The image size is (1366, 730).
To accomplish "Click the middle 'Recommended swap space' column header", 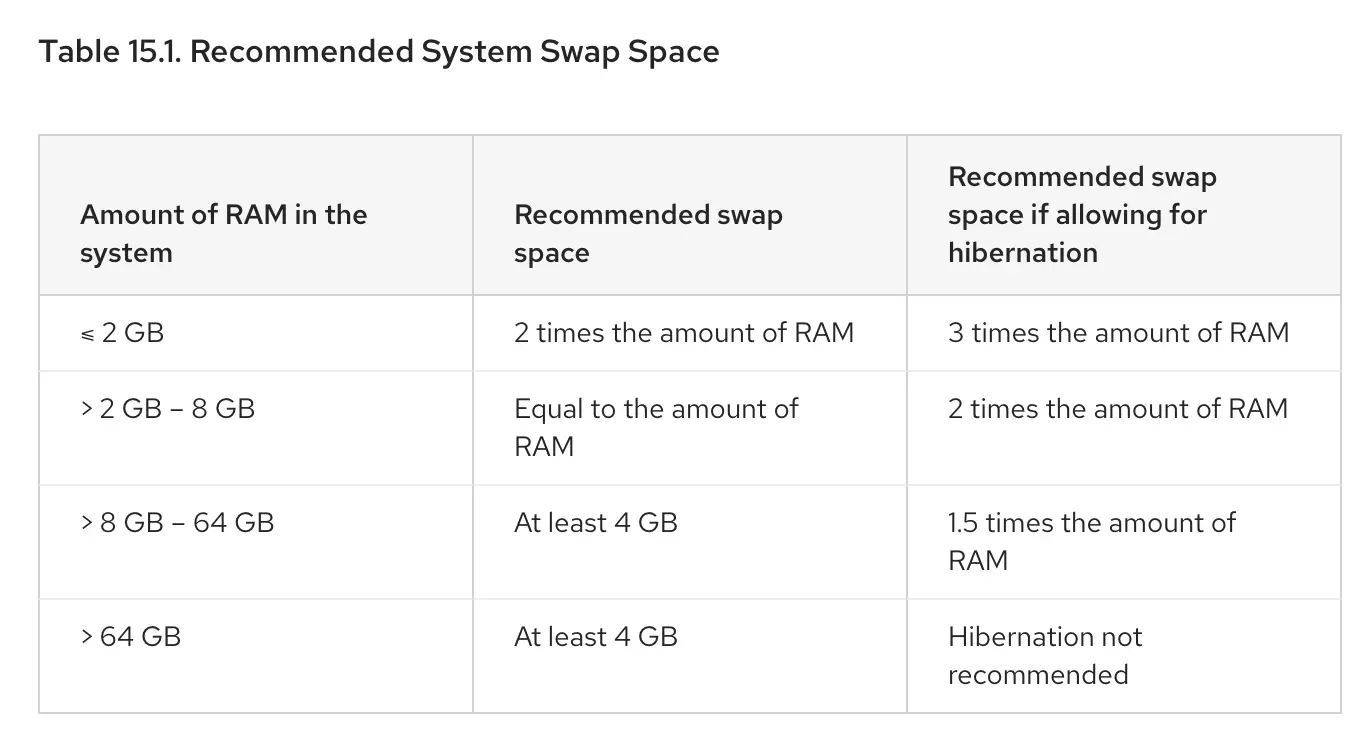I will (x=648, y=233).
